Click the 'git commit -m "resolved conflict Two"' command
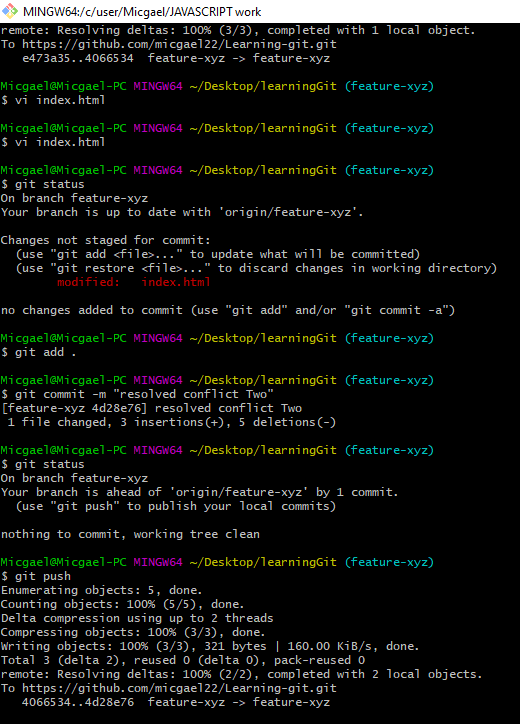 click(137, 394)
